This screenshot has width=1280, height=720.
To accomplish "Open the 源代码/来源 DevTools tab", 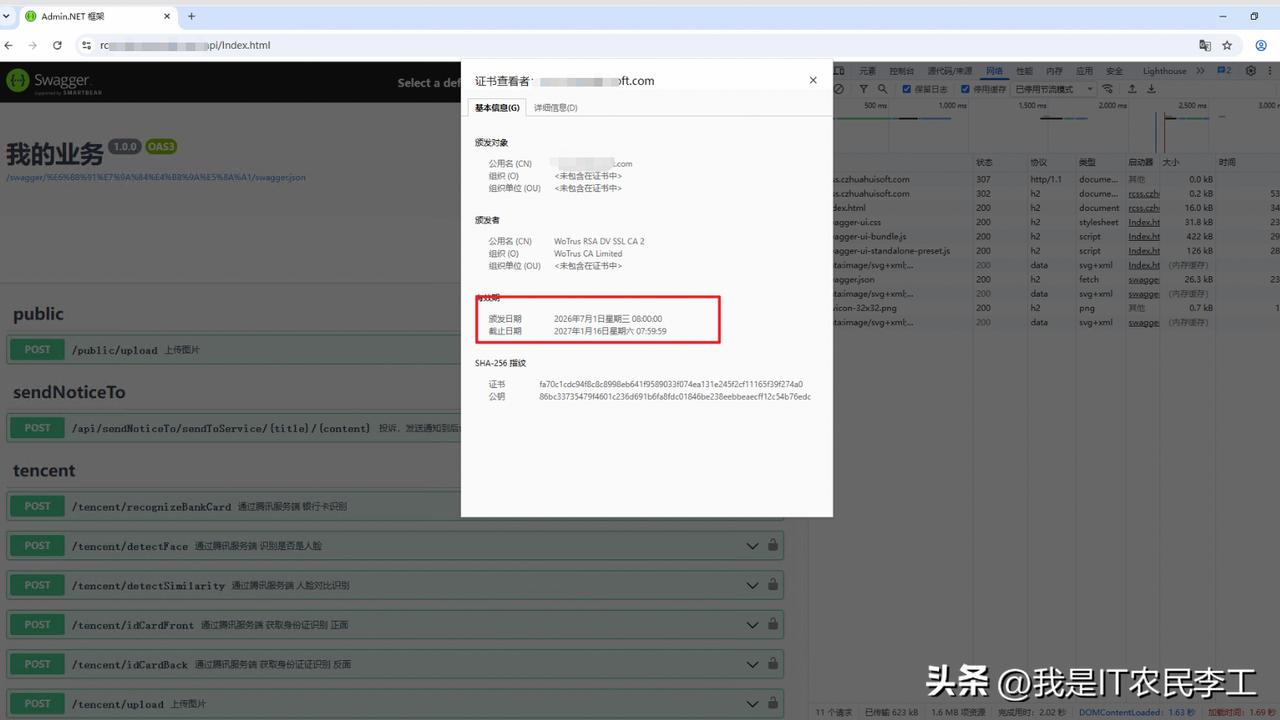I will [950, 71].
